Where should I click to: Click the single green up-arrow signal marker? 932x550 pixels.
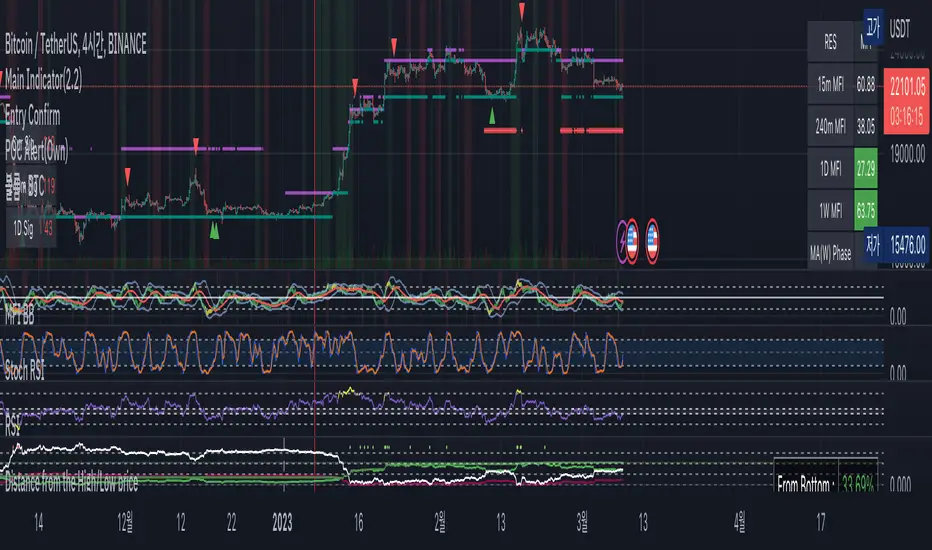491,118
